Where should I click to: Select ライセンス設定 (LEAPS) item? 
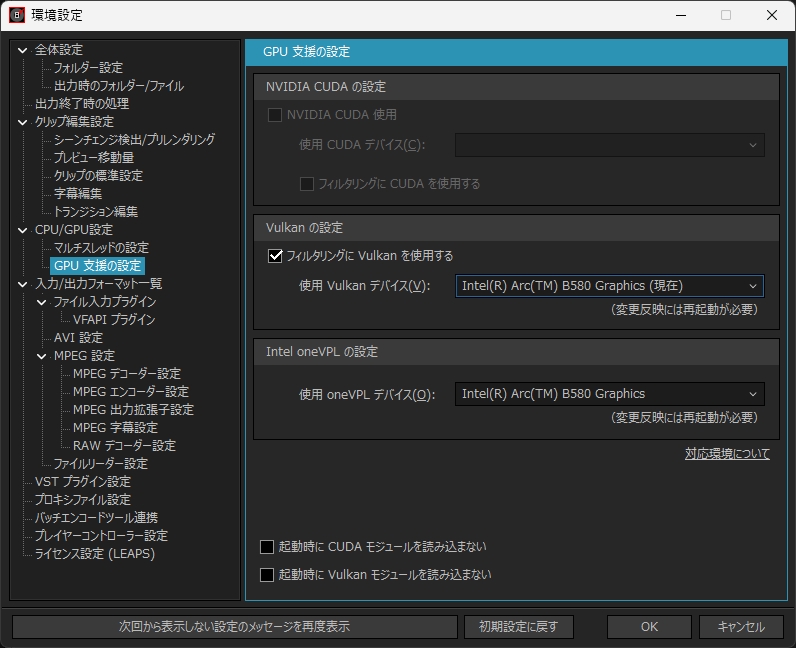95,554
